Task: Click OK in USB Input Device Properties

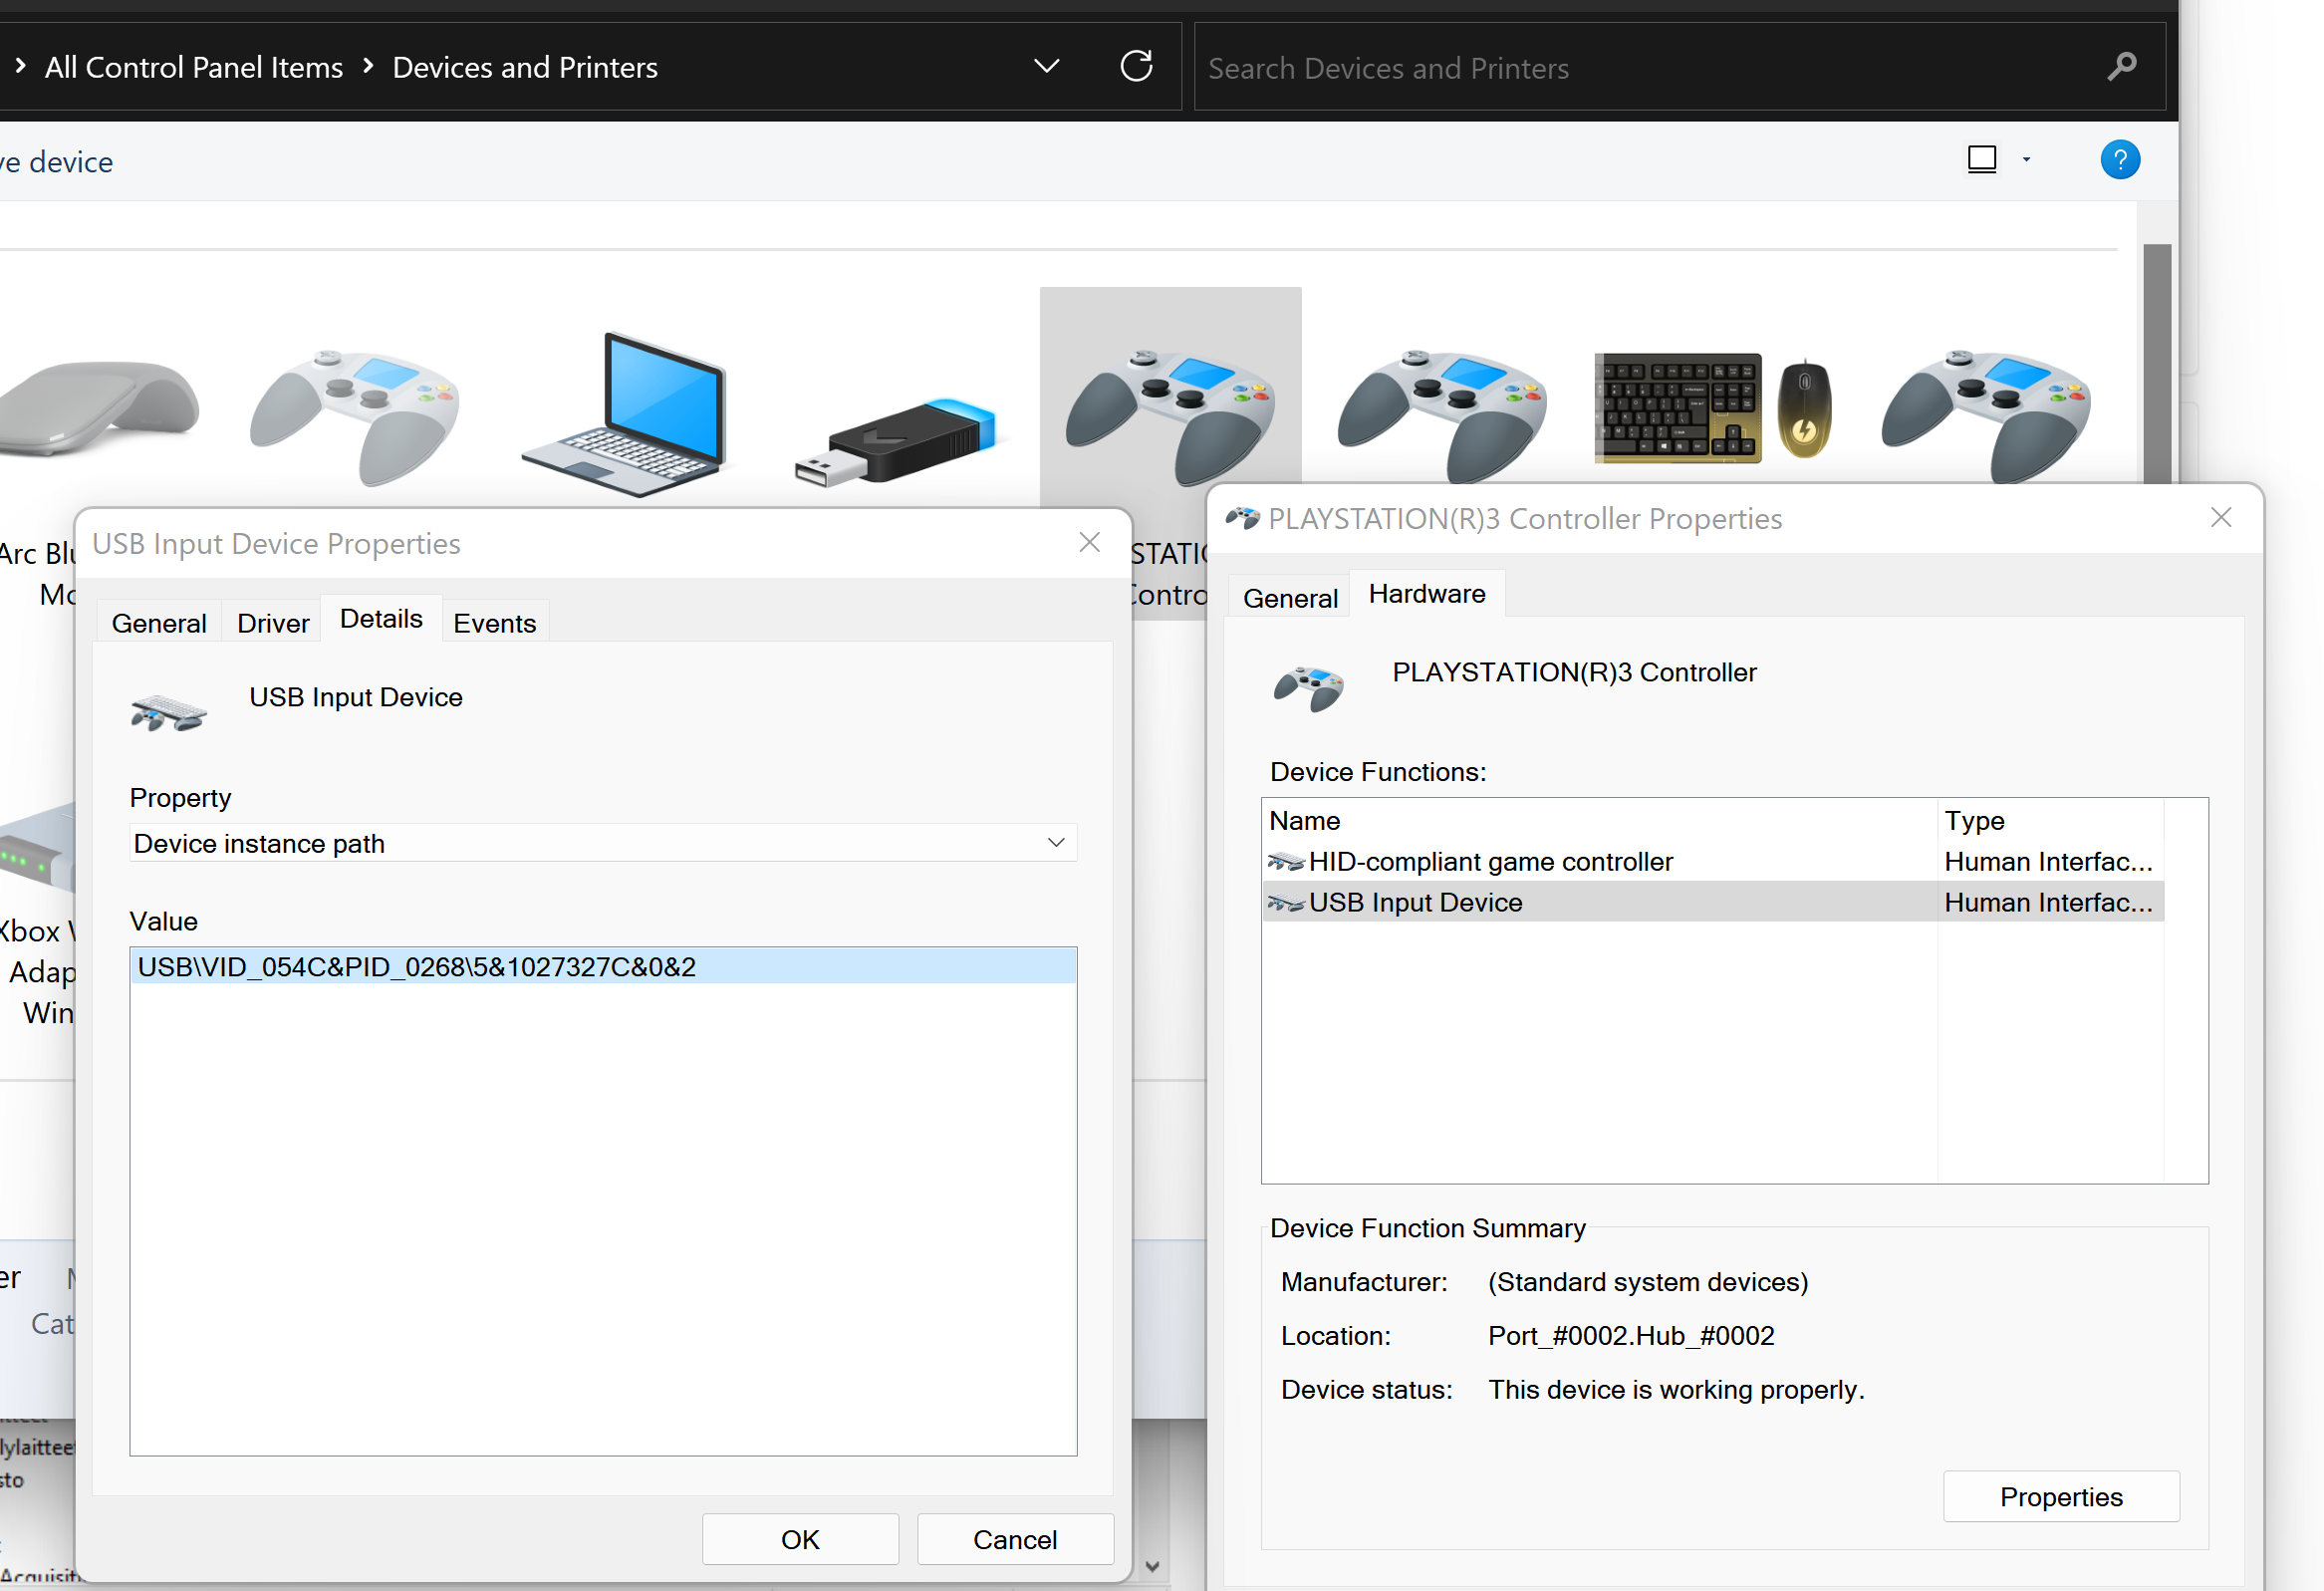Action: (x=800, y=1539)
